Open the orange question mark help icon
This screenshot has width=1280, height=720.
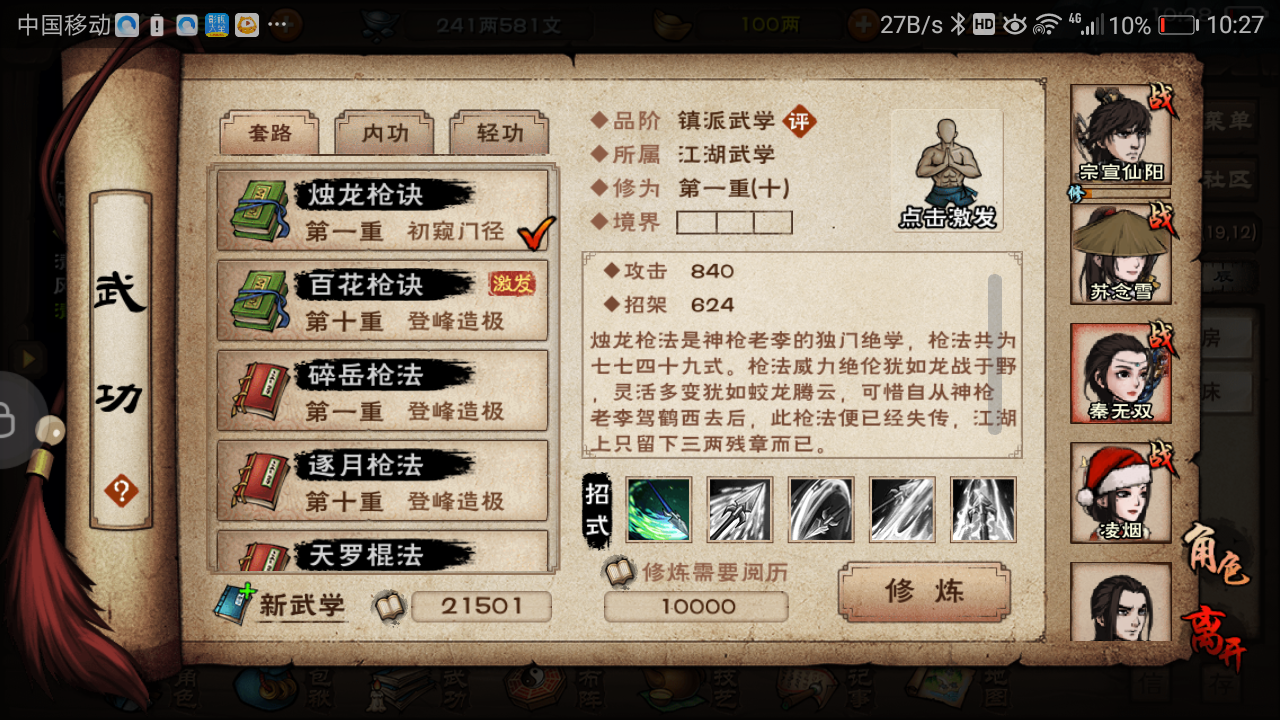122,491
